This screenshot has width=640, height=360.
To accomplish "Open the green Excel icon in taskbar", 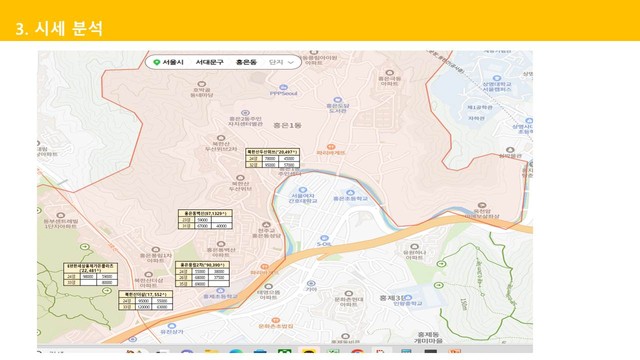I will click(x=284, y=352).
